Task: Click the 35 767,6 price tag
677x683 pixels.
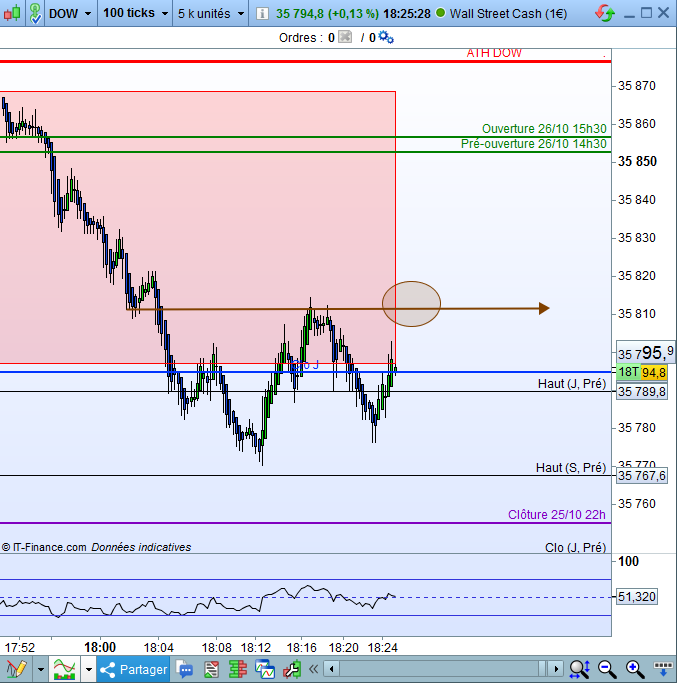Action: [x=642, y=475]
